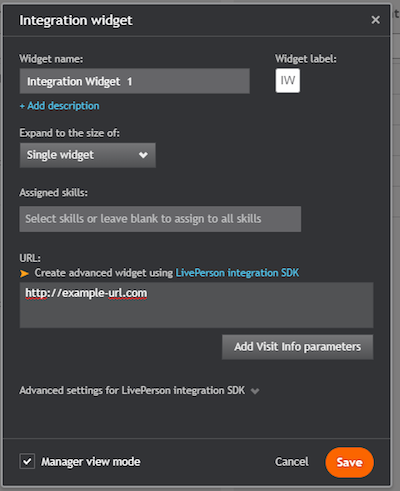Image resolution: width=400 pixels, height=491 pixels.
Task: Click the chevron next to Advanced settings
Action: (x=255, y=391)
